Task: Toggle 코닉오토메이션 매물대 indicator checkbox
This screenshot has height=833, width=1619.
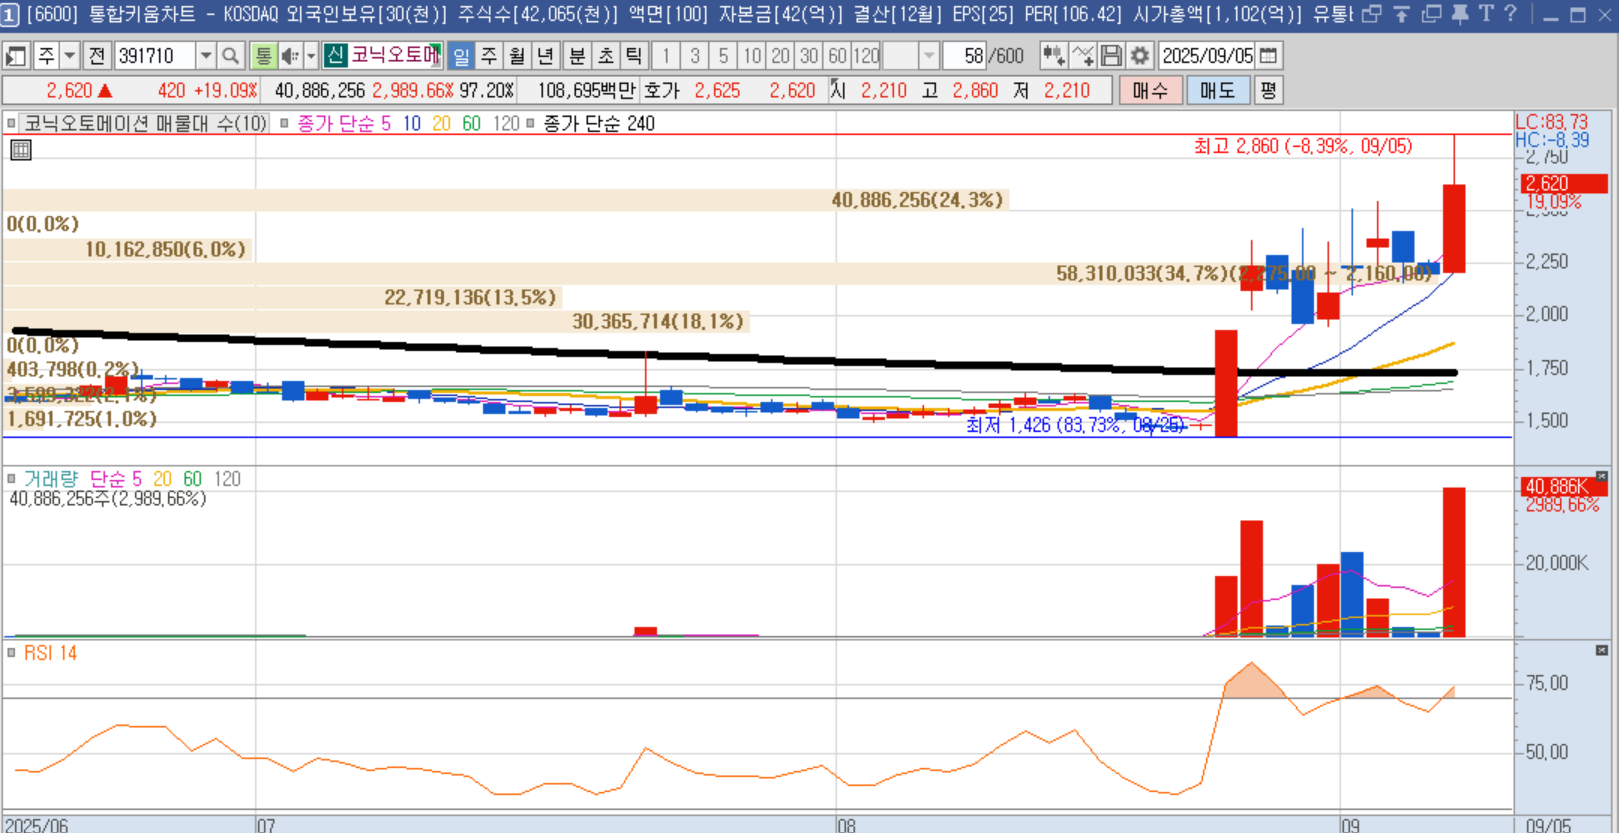Action: (x=11, y=124)
